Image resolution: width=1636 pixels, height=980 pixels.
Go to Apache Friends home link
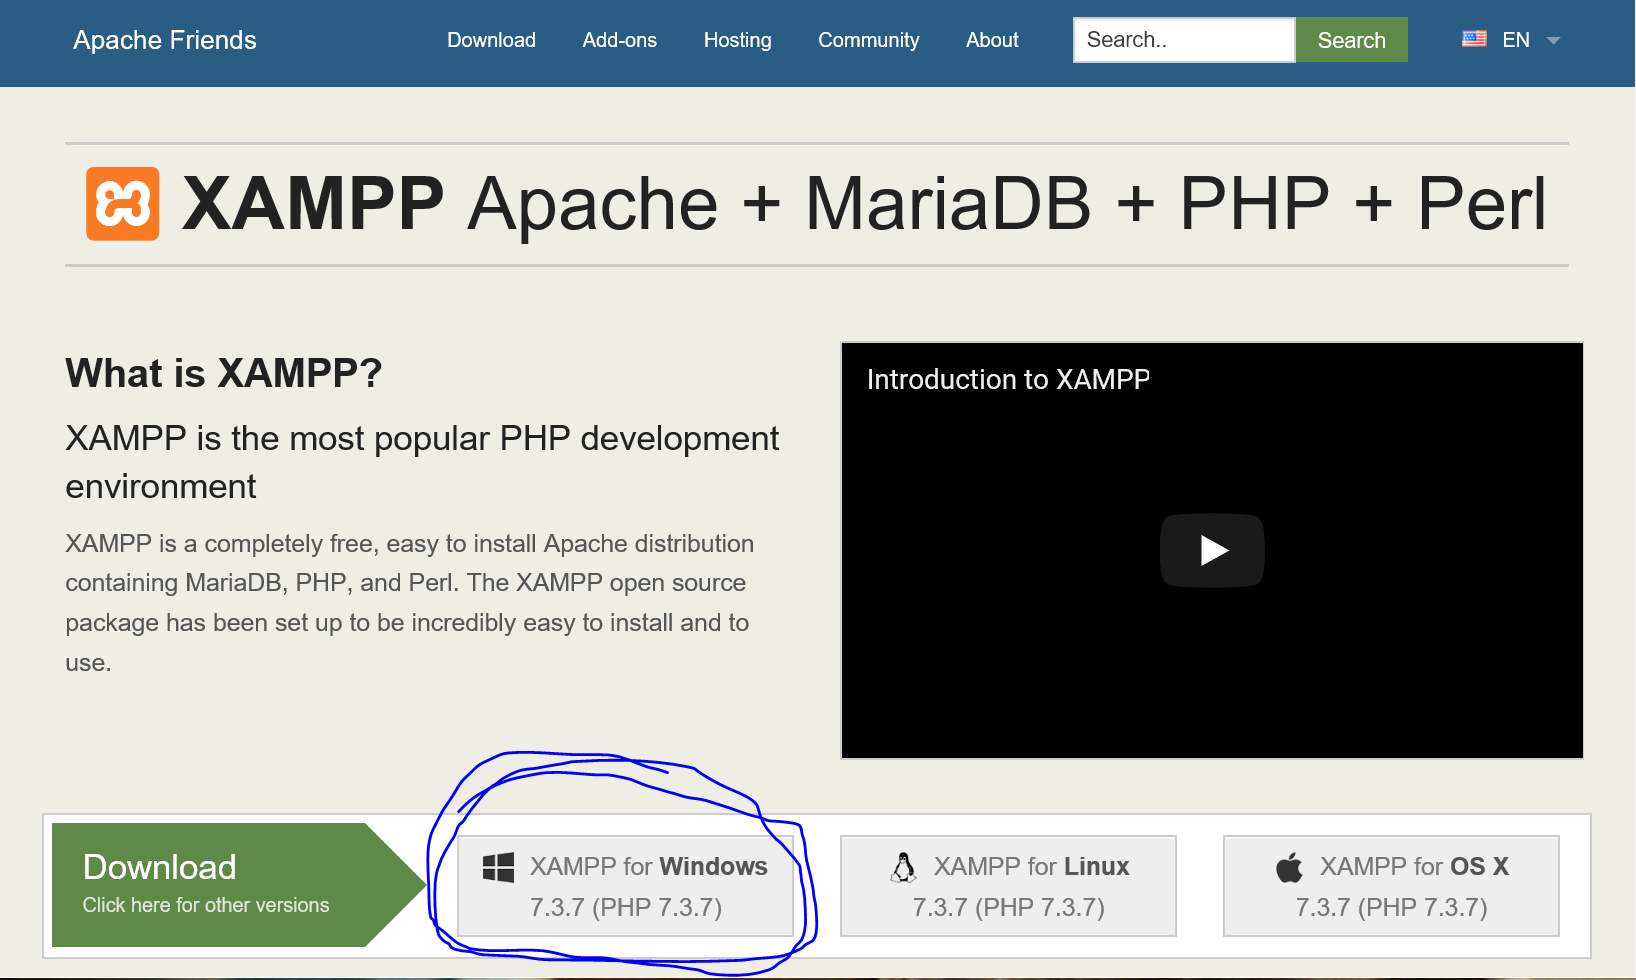point(165,40)
